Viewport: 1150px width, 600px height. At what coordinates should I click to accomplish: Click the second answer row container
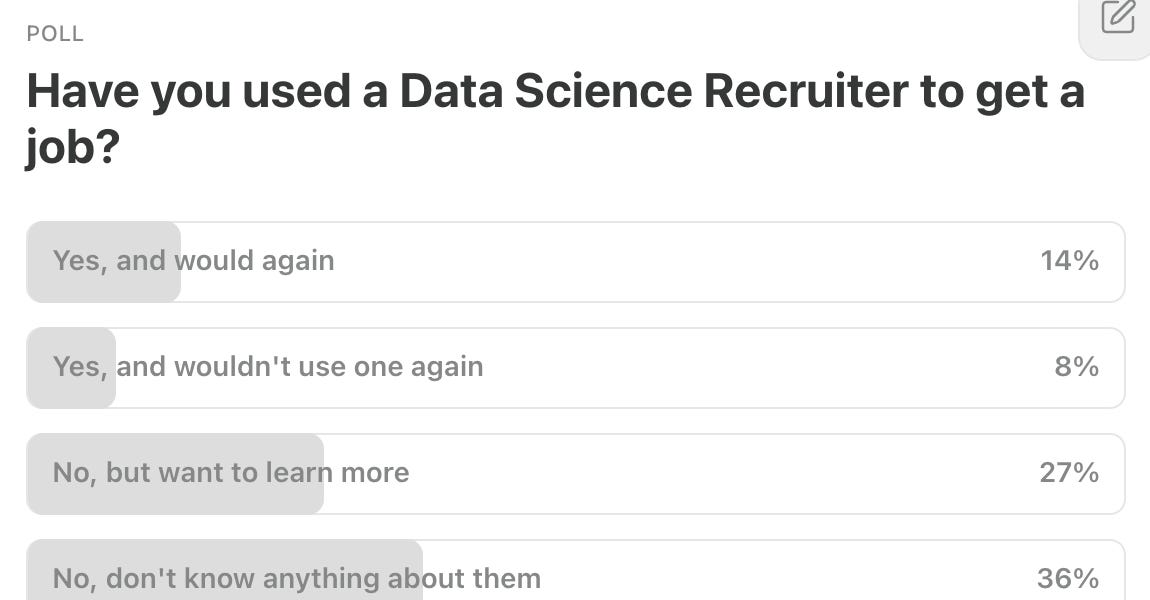click(575, 367)
